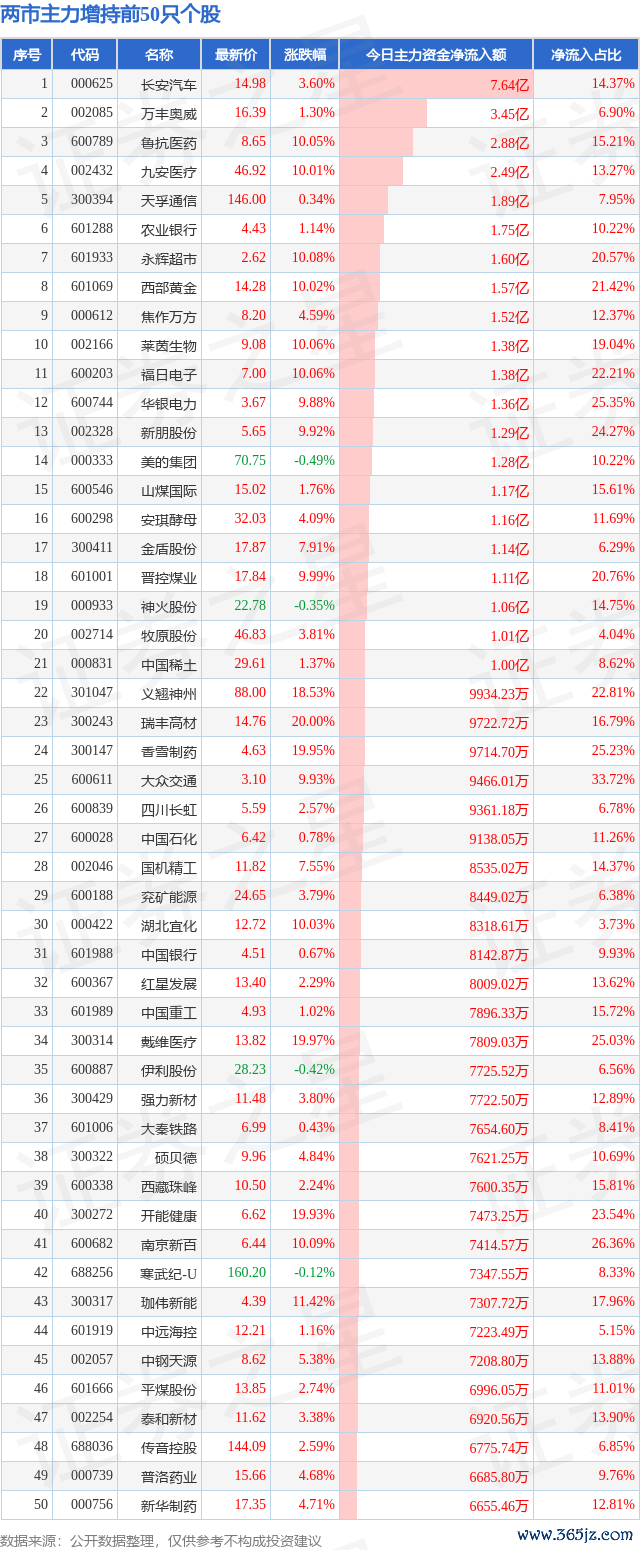Screen dimensions: 640x1550
Task: Open the www.365jz.com watermark link
Action: click(575, 1535)
